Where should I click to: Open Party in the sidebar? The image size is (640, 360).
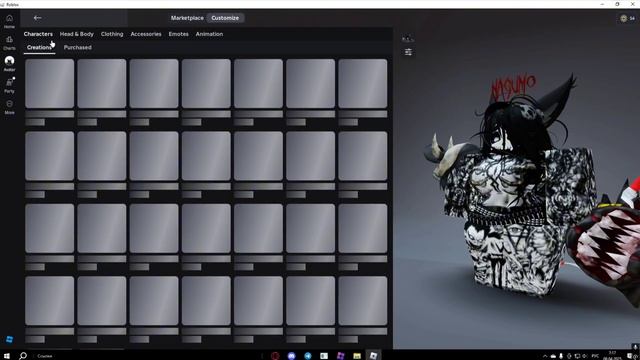click(x=9, y=86)
